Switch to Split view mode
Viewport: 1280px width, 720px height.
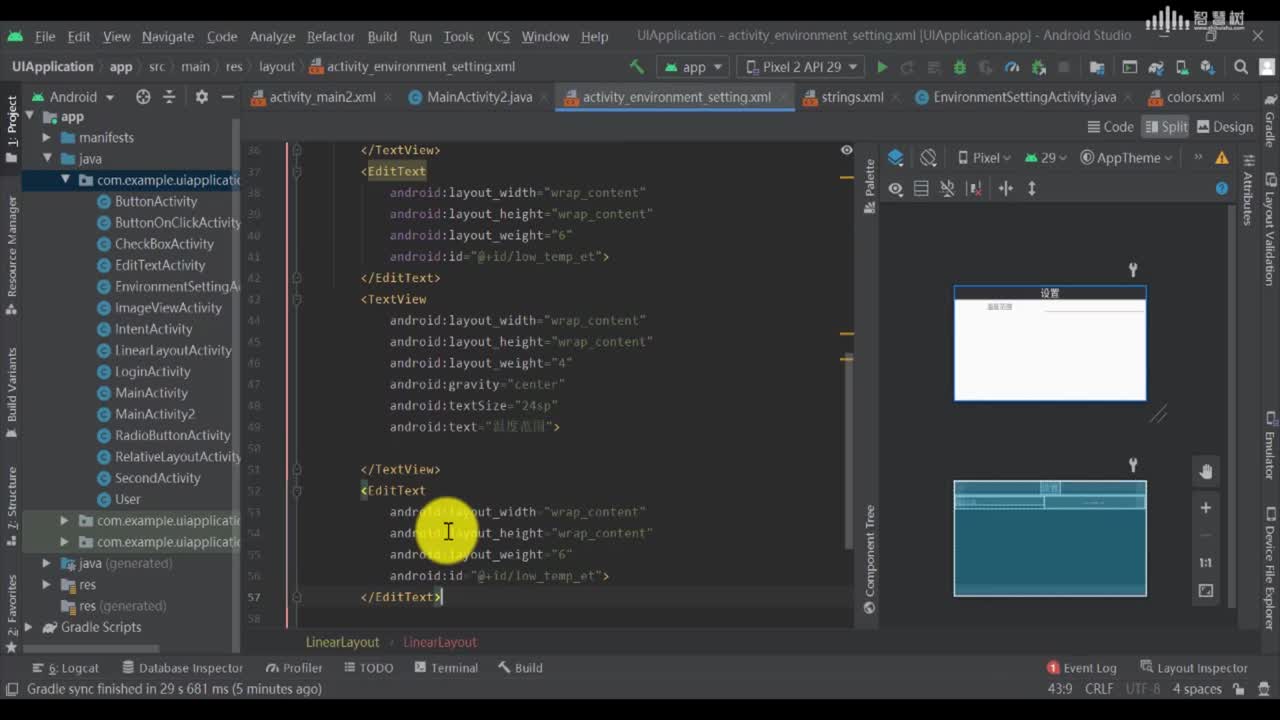[x=1166, y=127]
